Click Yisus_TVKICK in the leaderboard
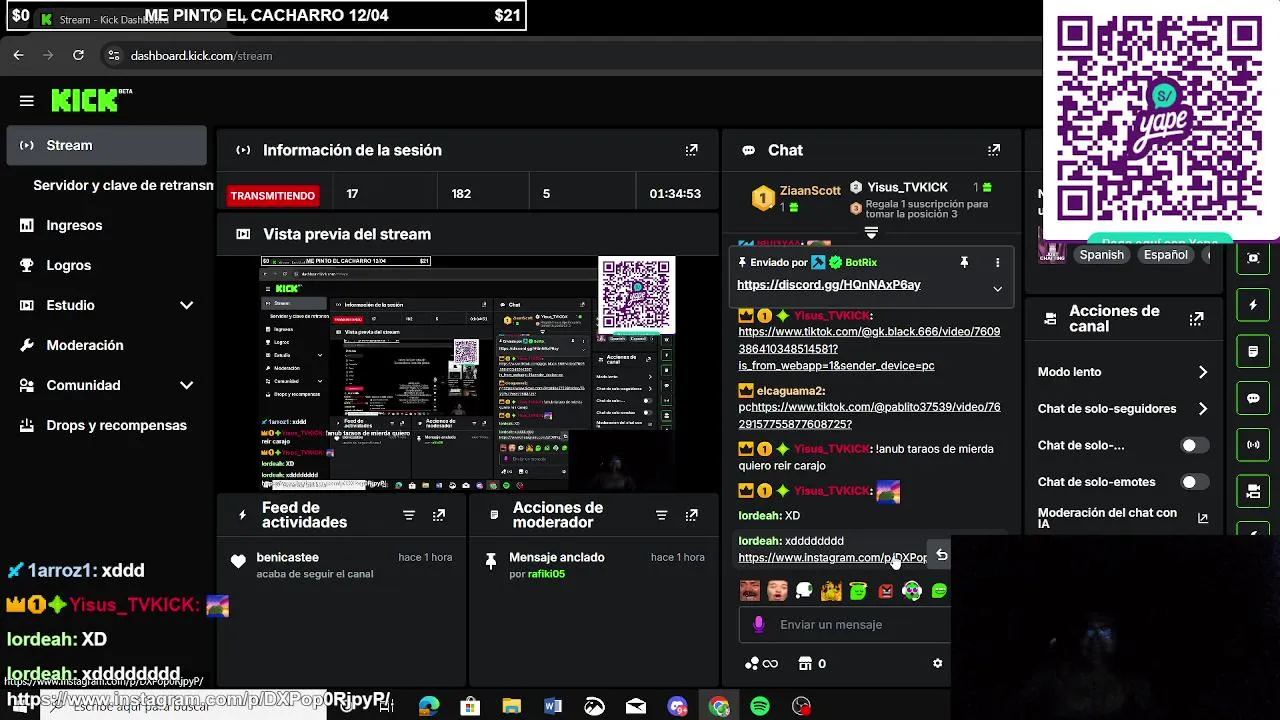Screen dimensions: 1280x720 point(907,187)
